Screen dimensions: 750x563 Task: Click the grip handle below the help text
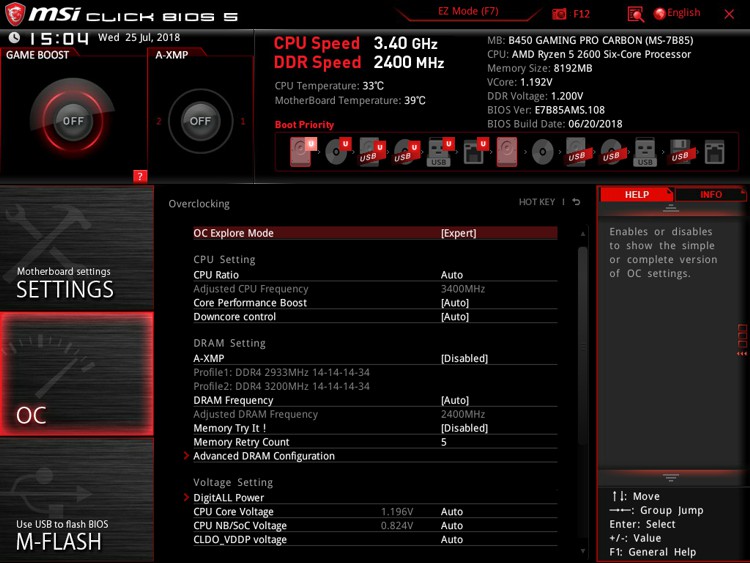(671, 477)
